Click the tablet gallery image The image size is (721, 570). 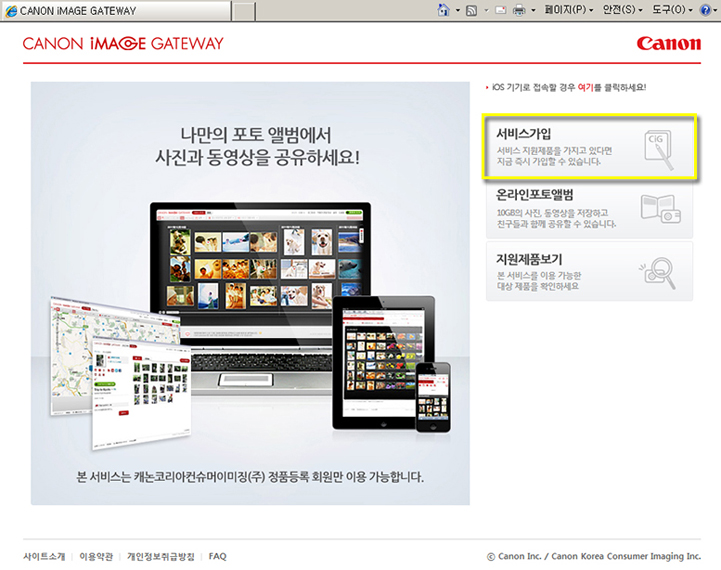[x=383, y=361]
